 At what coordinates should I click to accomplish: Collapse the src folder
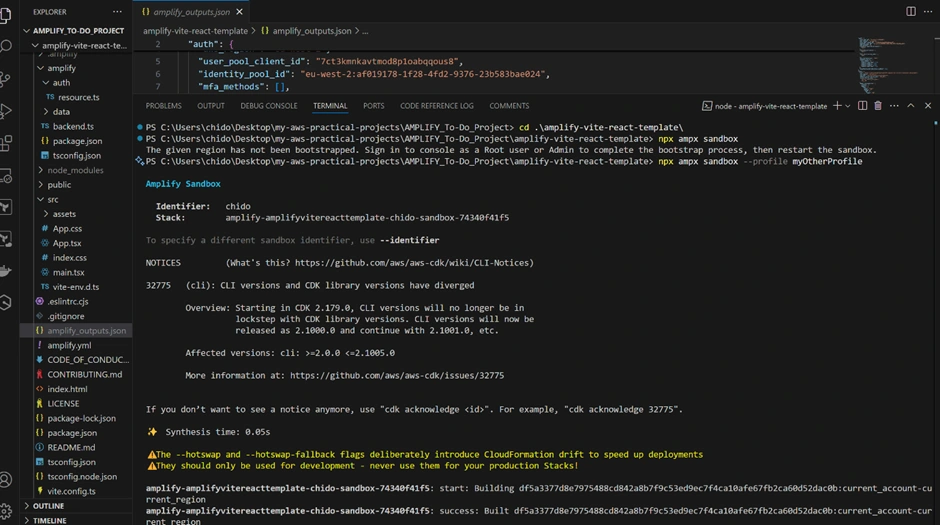pos(53,199)
